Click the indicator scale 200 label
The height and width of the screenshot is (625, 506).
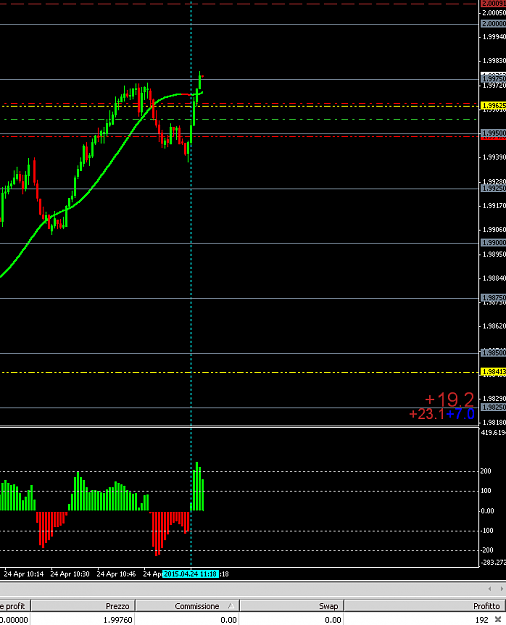pyautogui.click(x=486, y=471)
